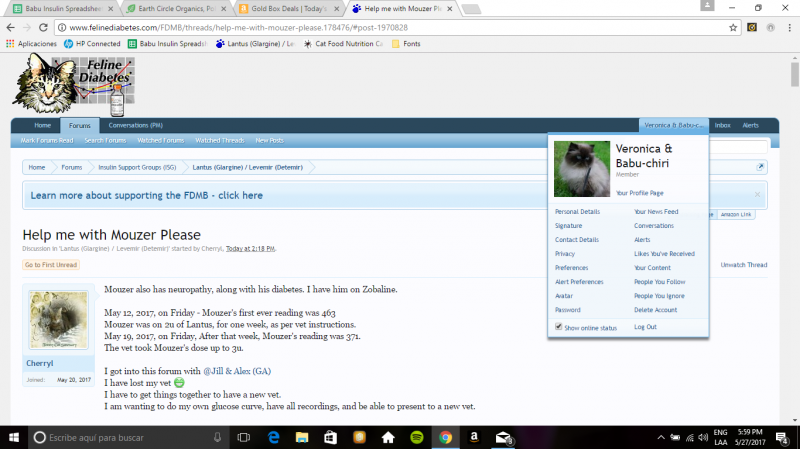Open the Amazon app in the taskbar
This screenshot has width=800, height=449.
click(474, 437)
